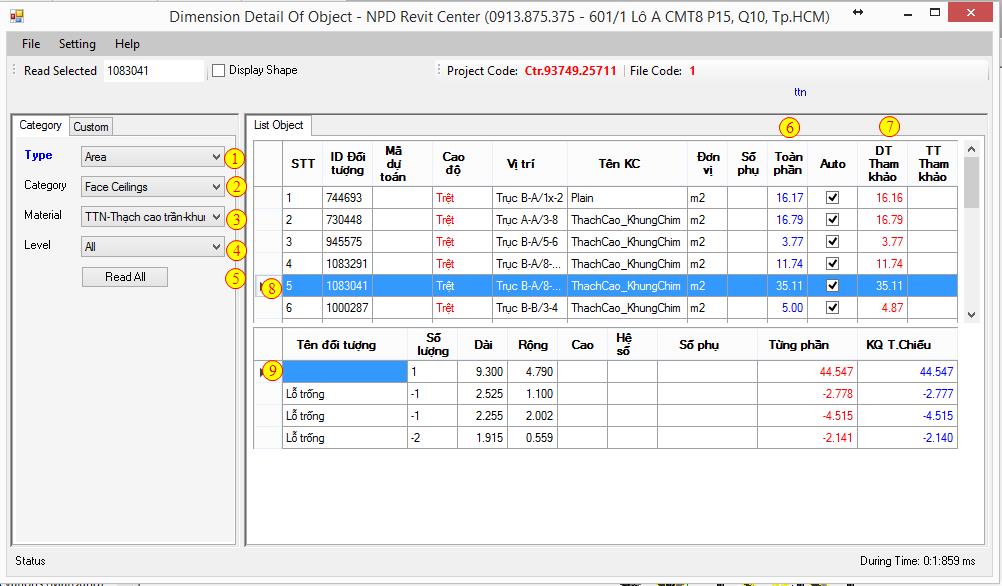This screenshot has height=586, width=1002.
Task: Toggle Auto checkbox for object 744693
Action: [832, 197]
